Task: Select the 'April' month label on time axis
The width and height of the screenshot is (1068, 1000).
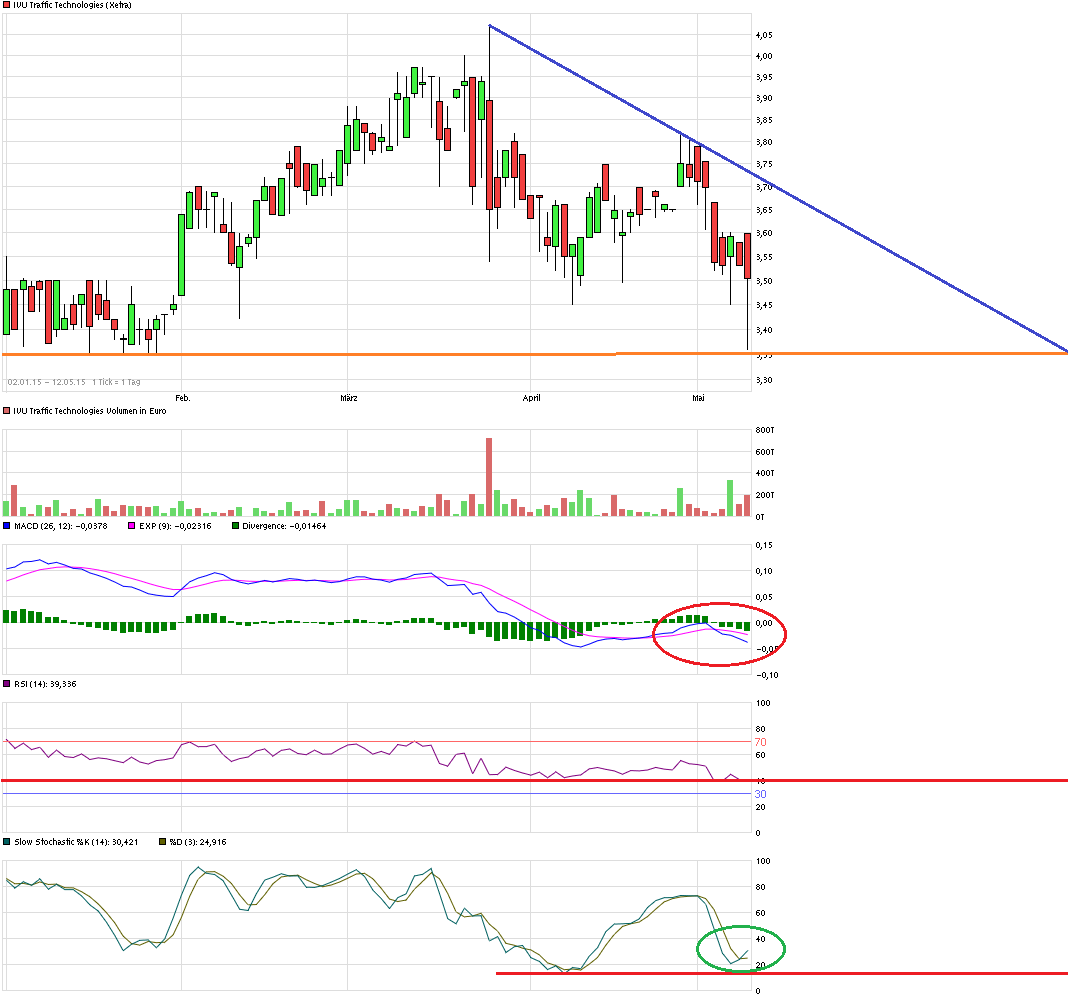Action: click(x=531, y=398)
